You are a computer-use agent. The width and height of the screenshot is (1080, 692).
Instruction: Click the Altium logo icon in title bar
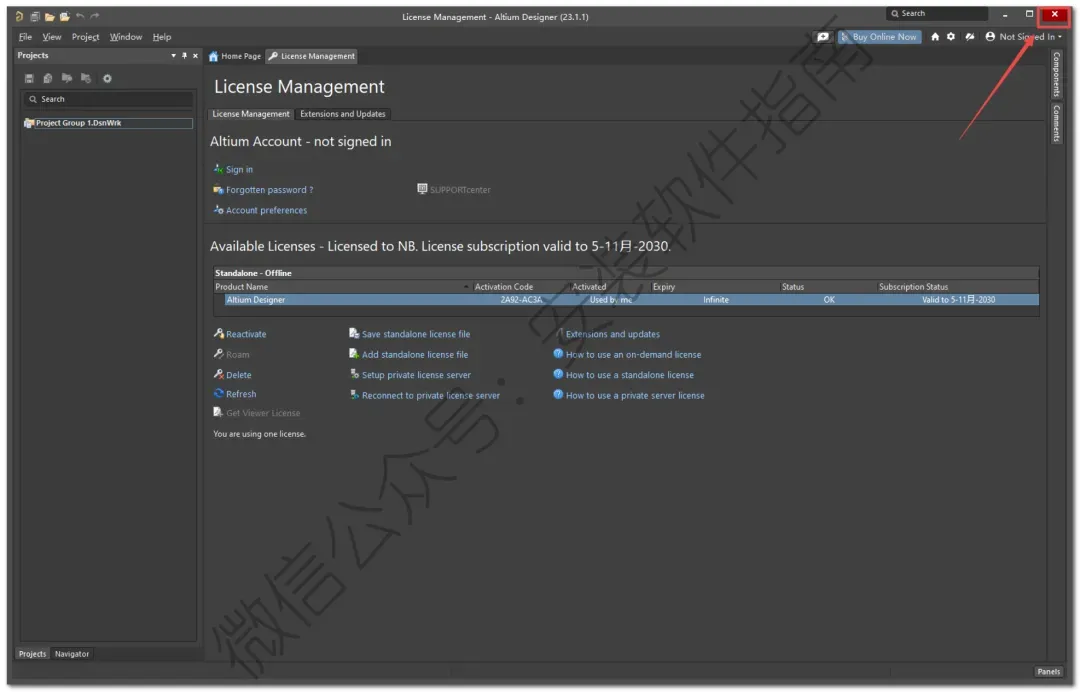(x=19, y=16)
